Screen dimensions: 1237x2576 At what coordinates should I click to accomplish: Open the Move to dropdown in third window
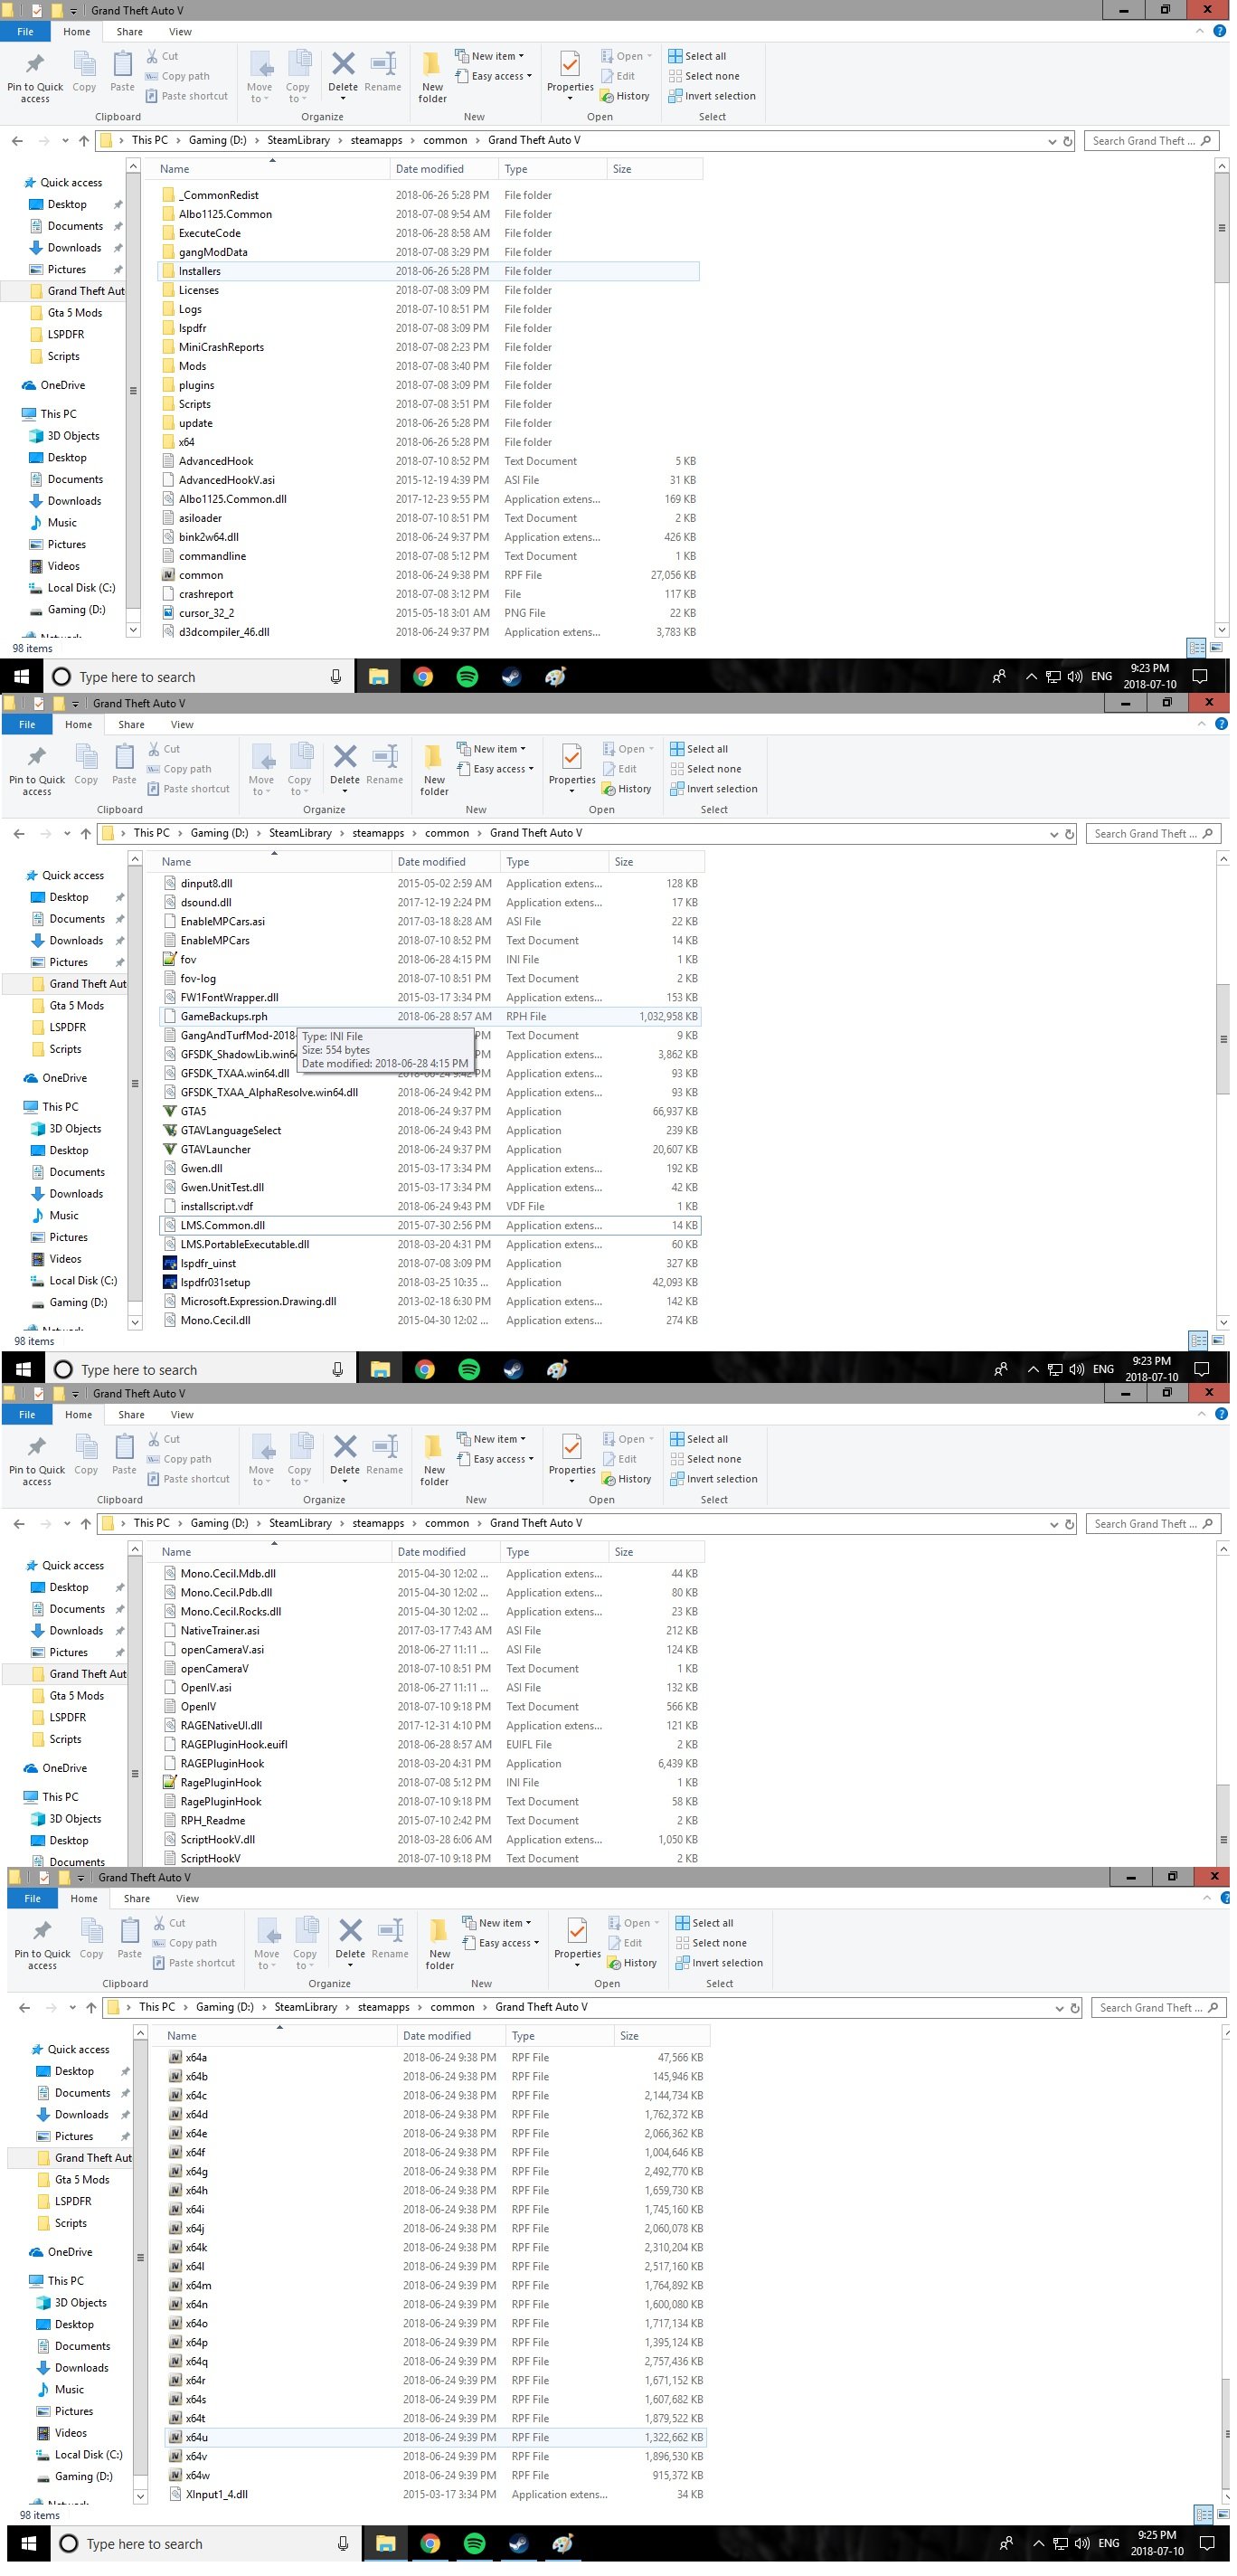click(262, 1476)
